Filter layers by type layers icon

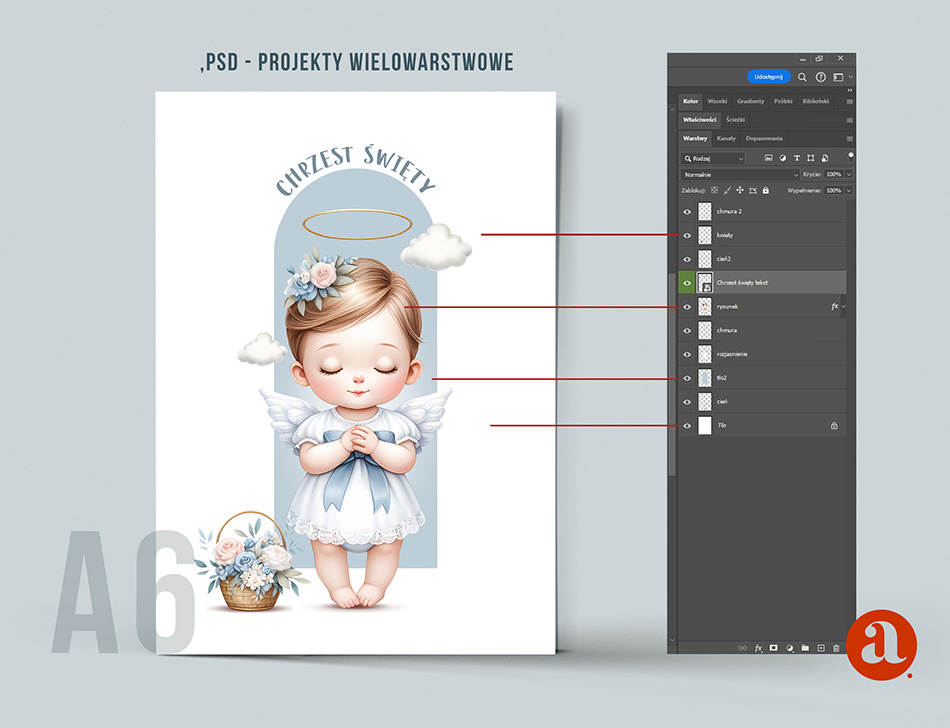(797, 158)
